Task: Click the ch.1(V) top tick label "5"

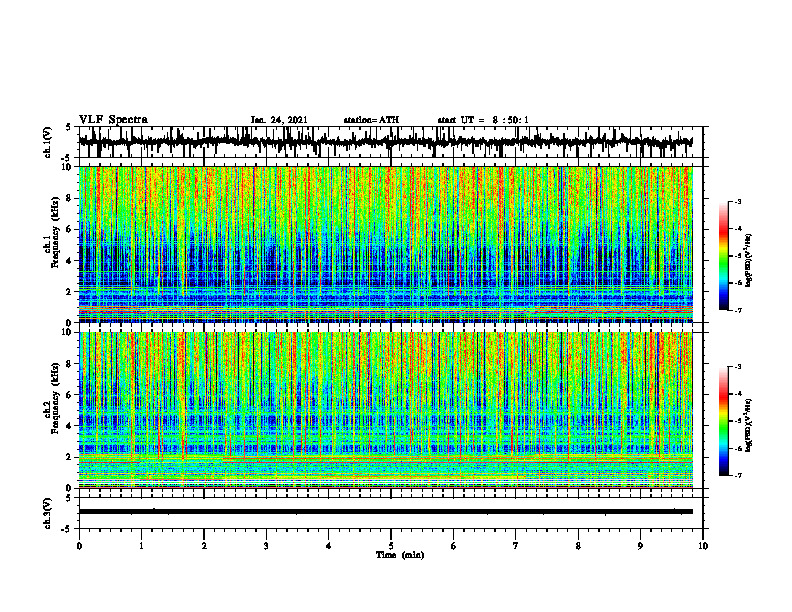Action: coord(69,128)
